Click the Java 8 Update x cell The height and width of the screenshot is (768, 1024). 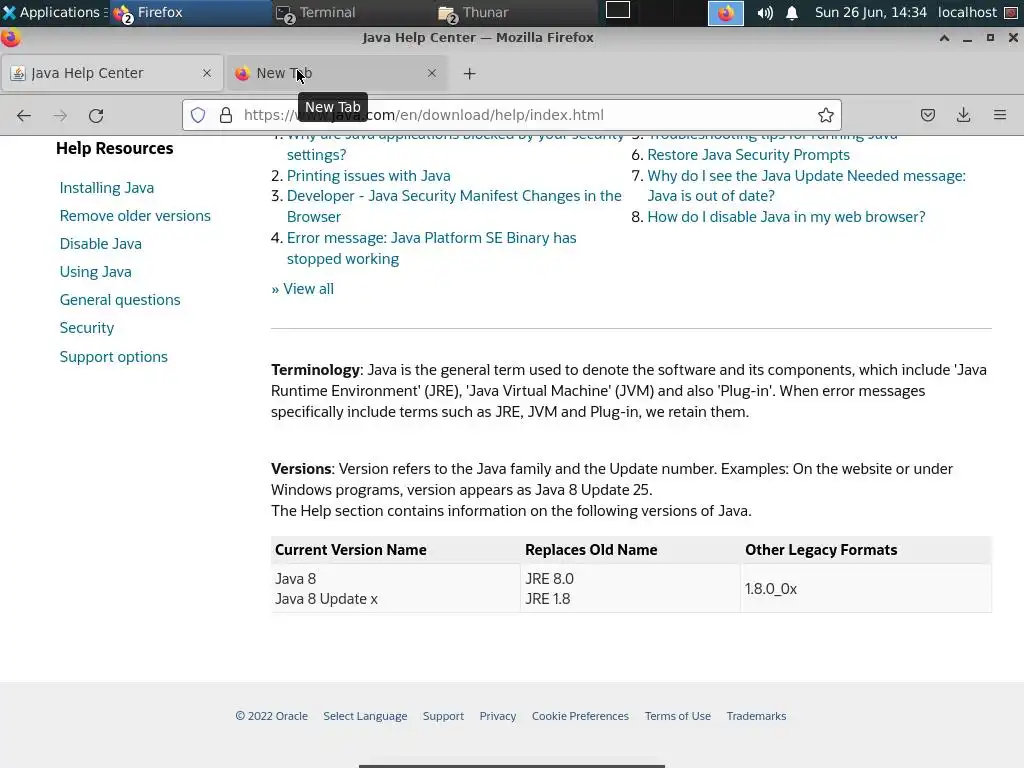coord(327,599)
